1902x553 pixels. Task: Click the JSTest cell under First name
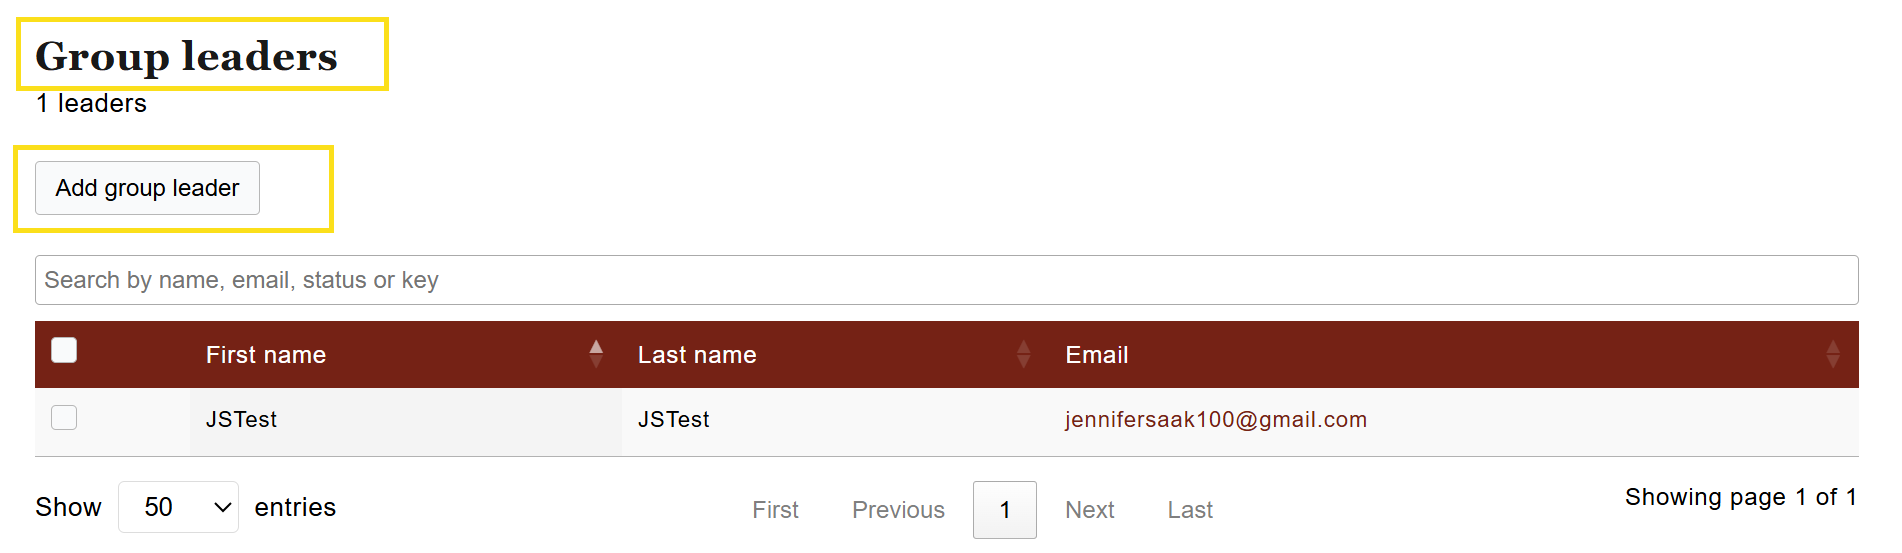241,420
